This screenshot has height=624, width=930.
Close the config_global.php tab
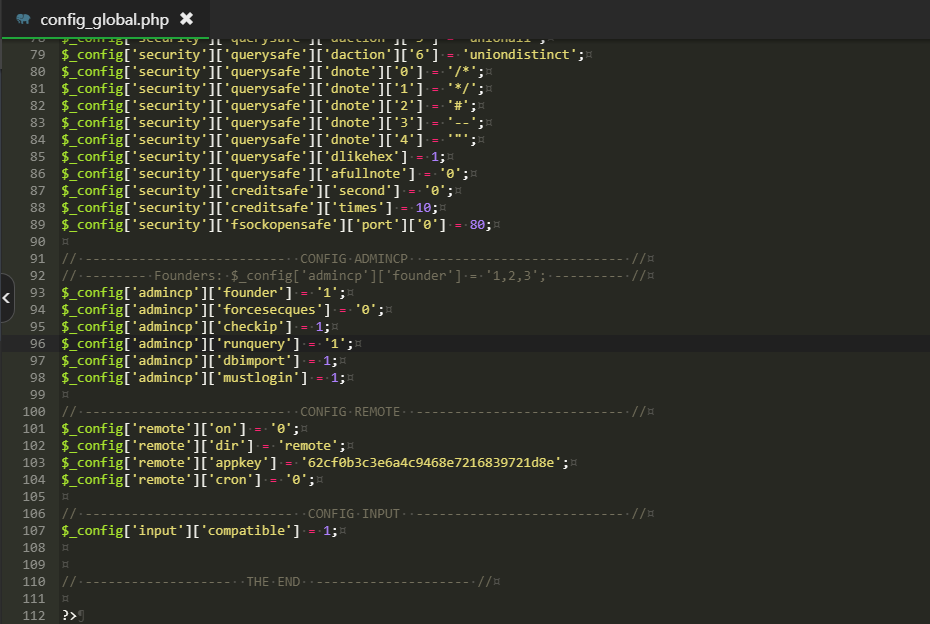pos(187,19)
